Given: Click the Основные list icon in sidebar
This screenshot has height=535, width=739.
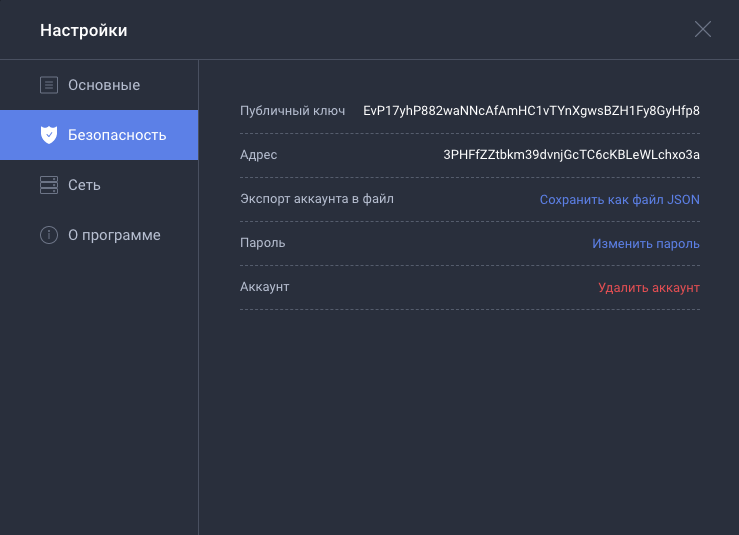Looking at the screenshot, I should click(x=48, y=85).
